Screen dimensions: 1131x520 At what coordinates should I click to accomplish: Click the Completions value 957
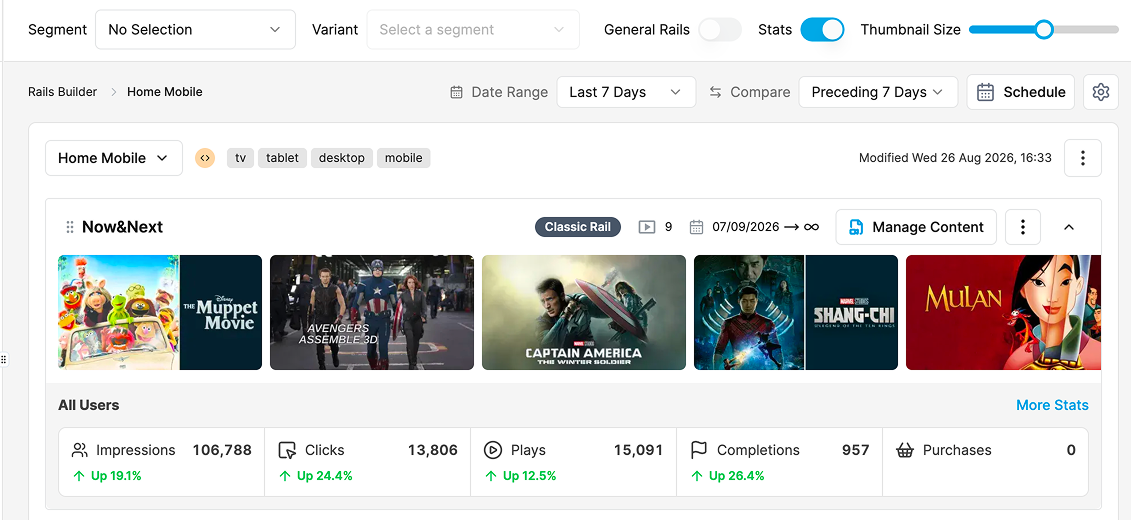pos(855,450)
